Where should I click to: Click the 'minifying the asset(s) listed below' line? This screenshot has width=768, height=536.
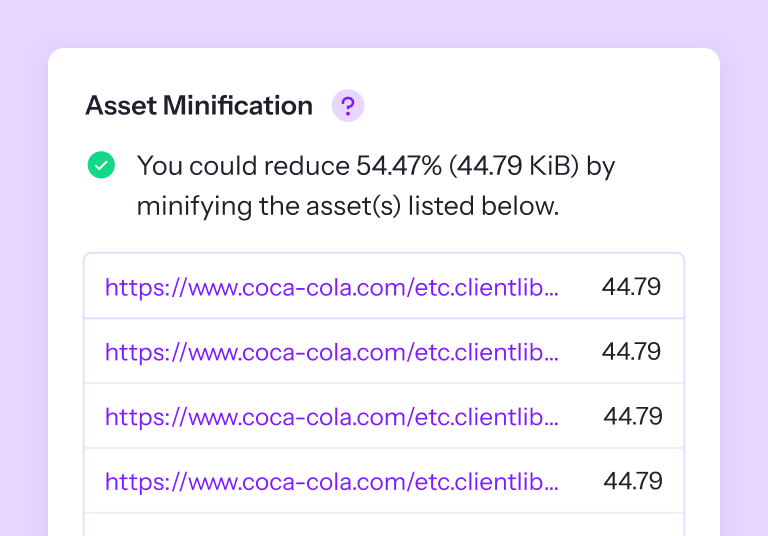coord(347,207)
